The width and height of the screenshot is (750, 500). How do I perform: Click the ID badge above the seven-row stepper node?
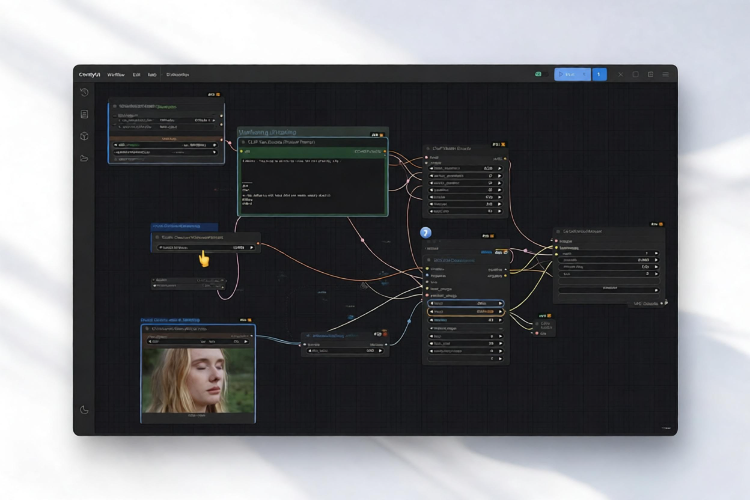pos(499,144)
